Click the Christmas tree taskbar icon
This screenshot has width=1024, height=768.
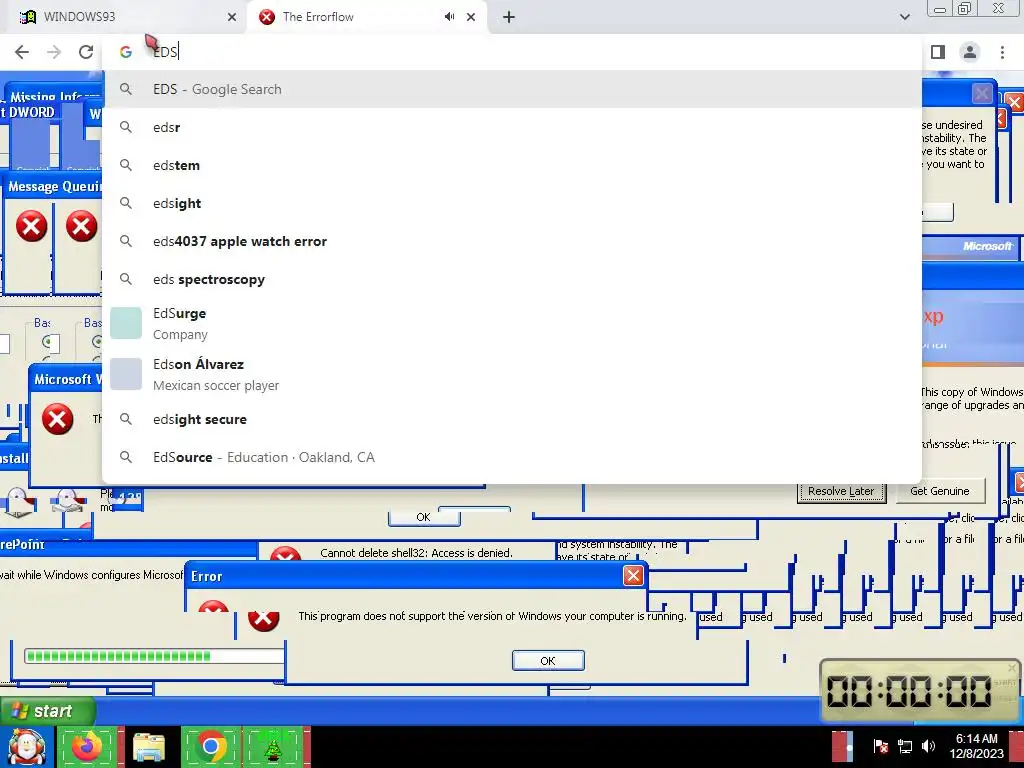point(273,747)
